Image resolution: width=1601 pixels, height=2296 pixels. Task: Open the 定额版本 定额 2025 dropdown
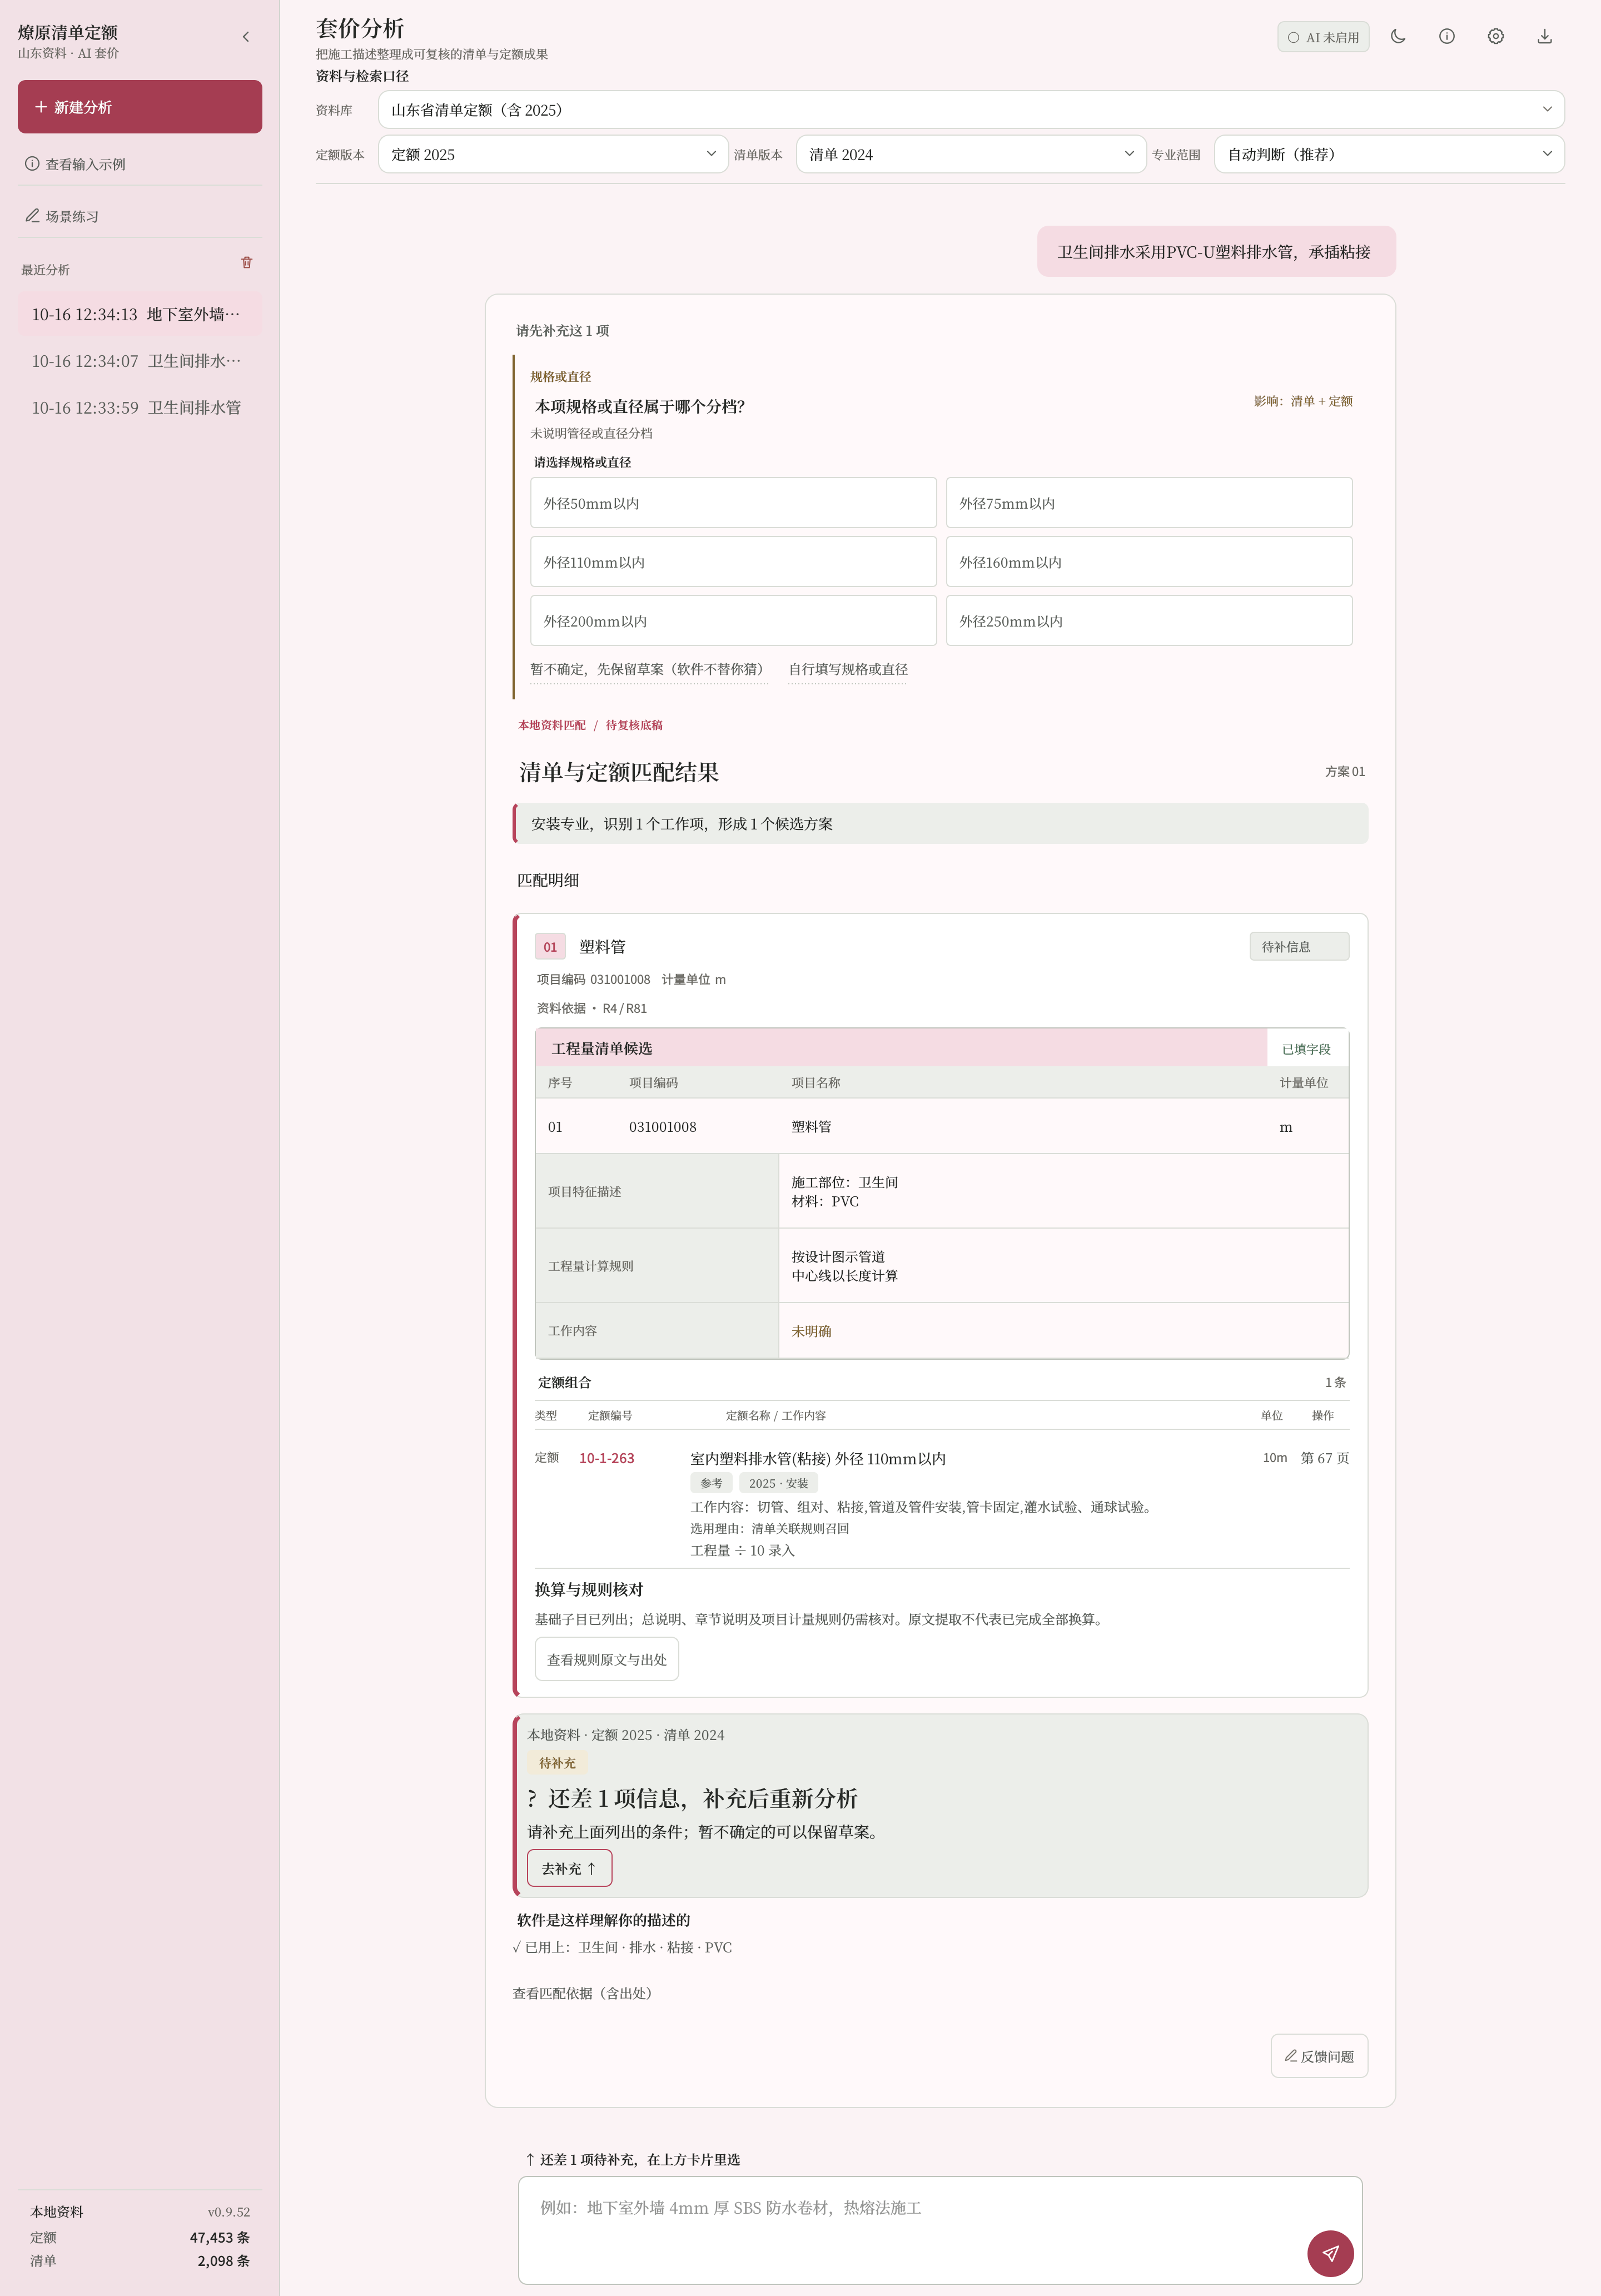[x=553, y=154]
